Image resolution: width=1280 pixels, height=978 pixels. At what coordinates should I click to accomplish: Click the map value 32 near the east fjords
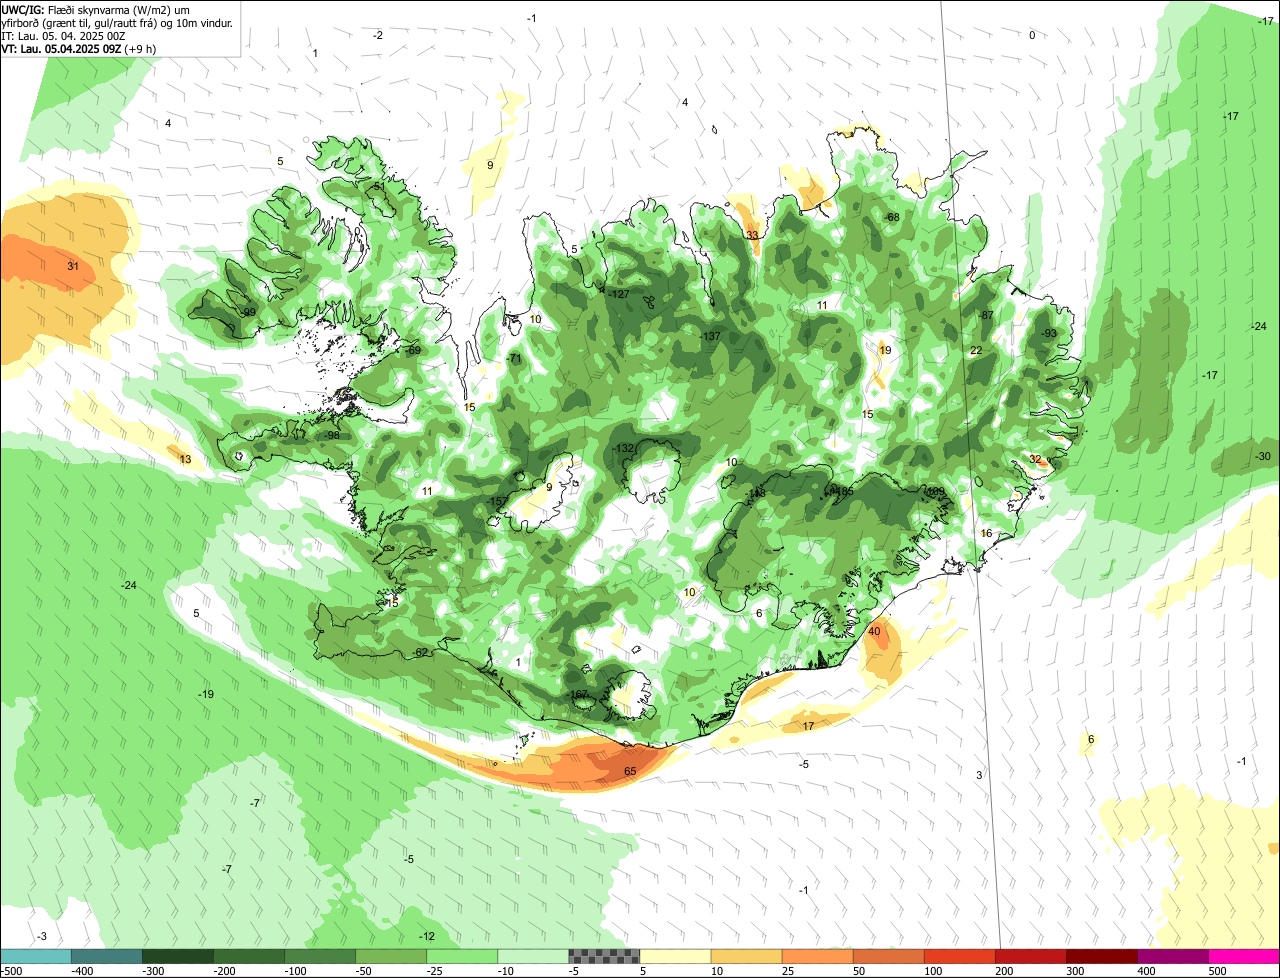(x=1036, y=459)
